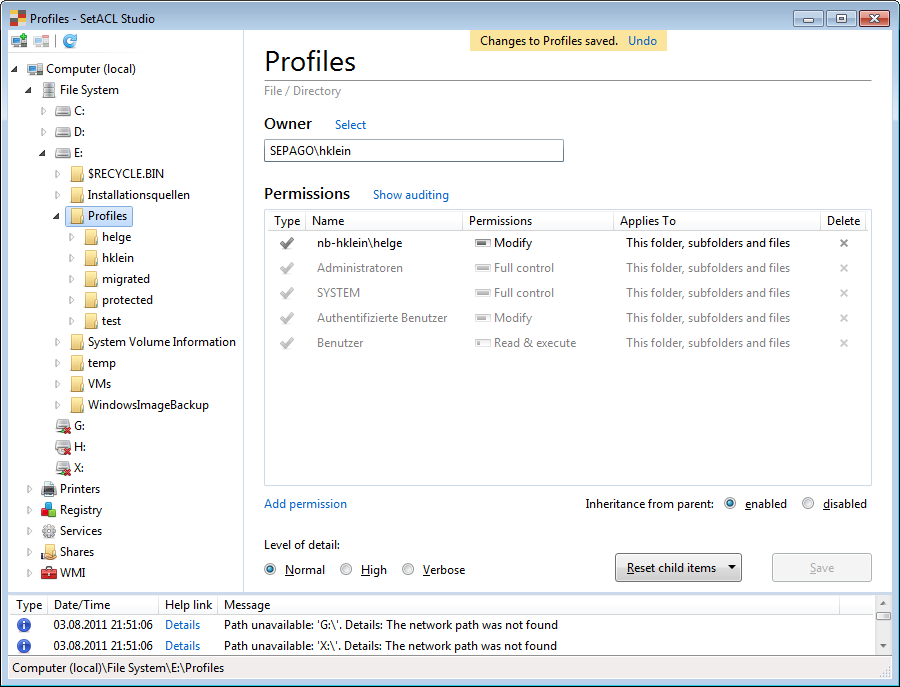Click the Printers icon in tree
Screen dimensions: 900x687
(x=49, y=489)
